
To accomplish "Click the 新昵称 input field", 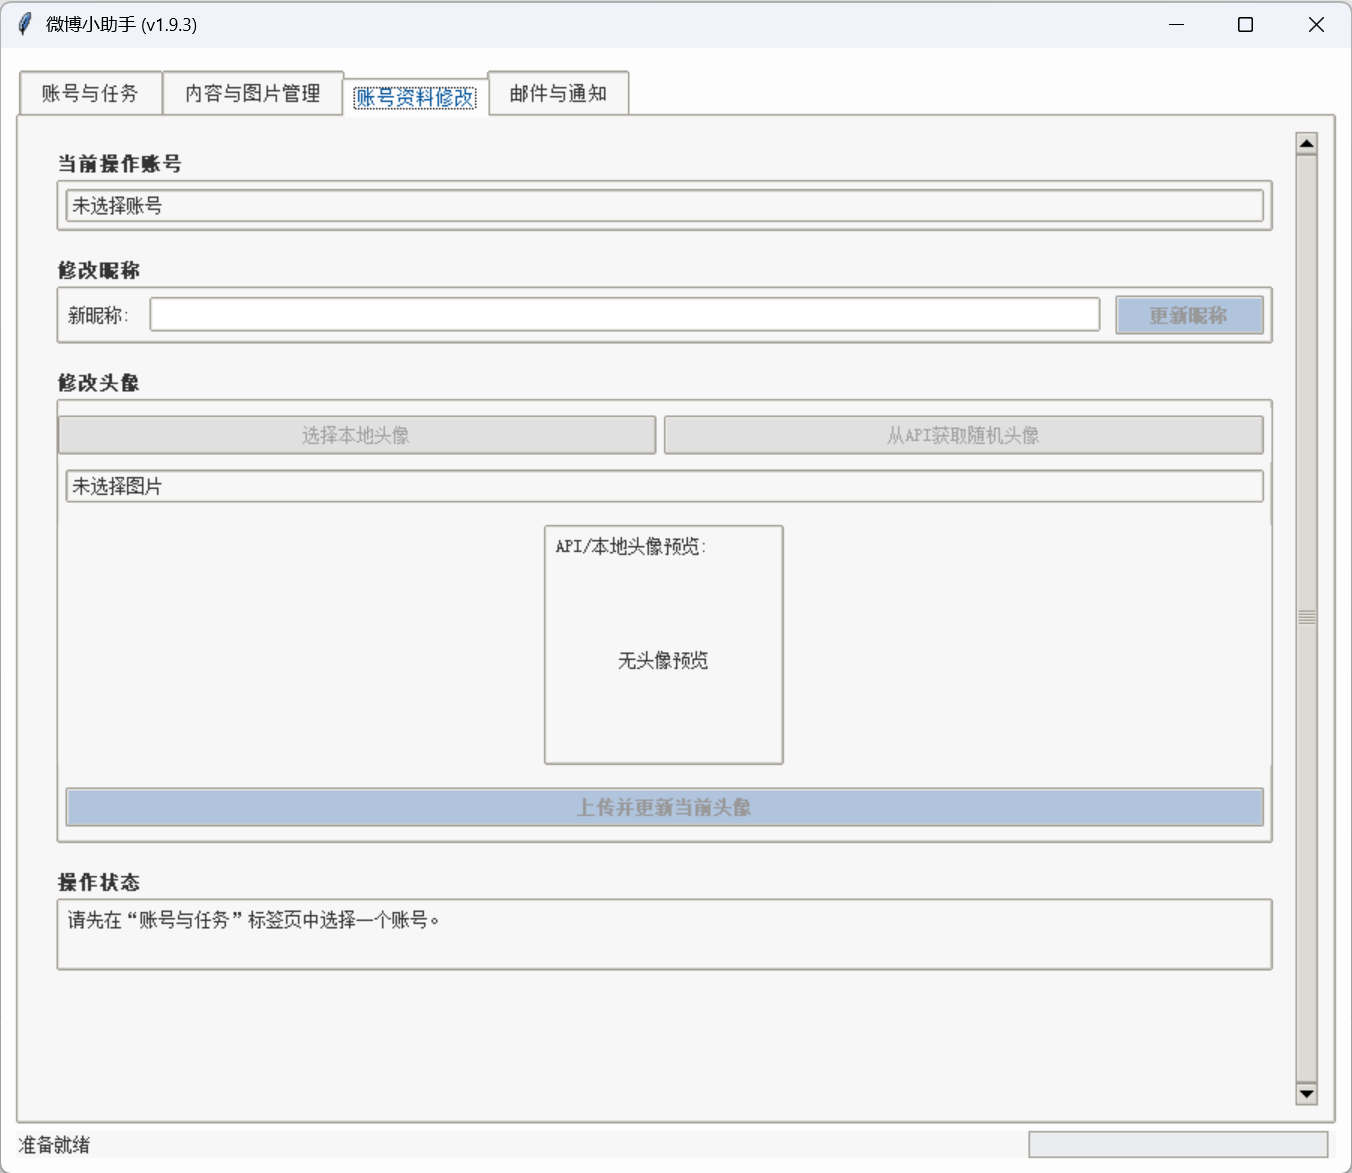I will click(625, 315).
